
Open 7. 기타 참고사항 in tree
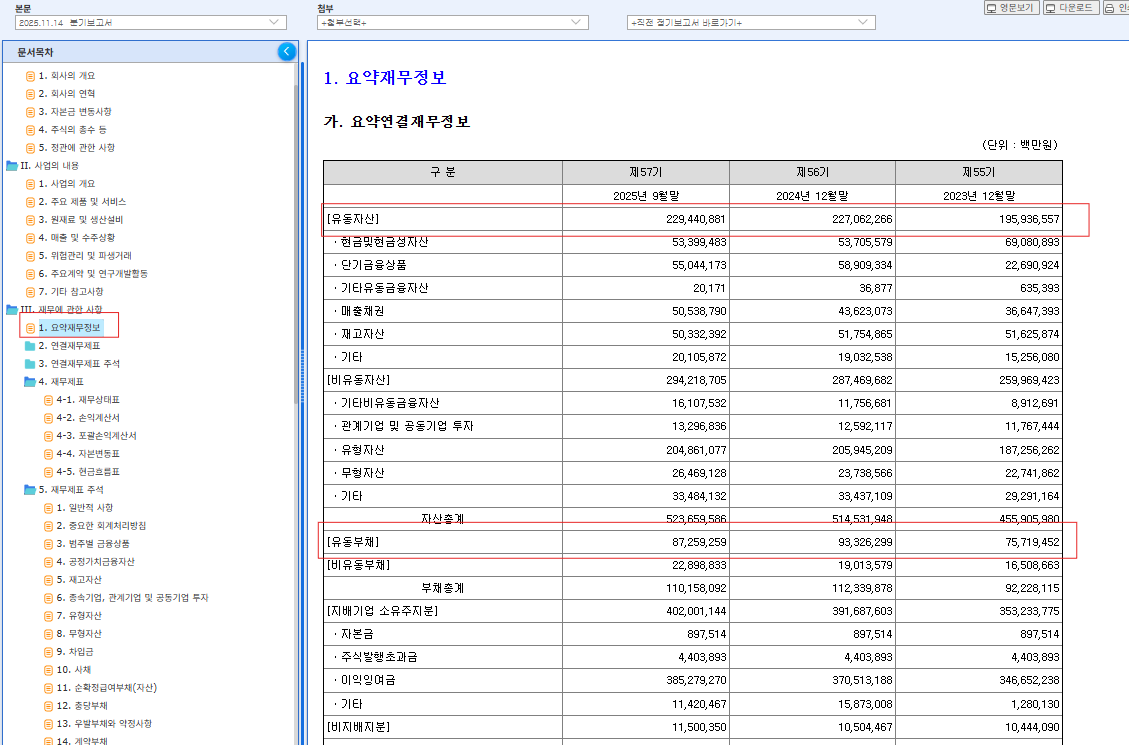click(71, 292)
